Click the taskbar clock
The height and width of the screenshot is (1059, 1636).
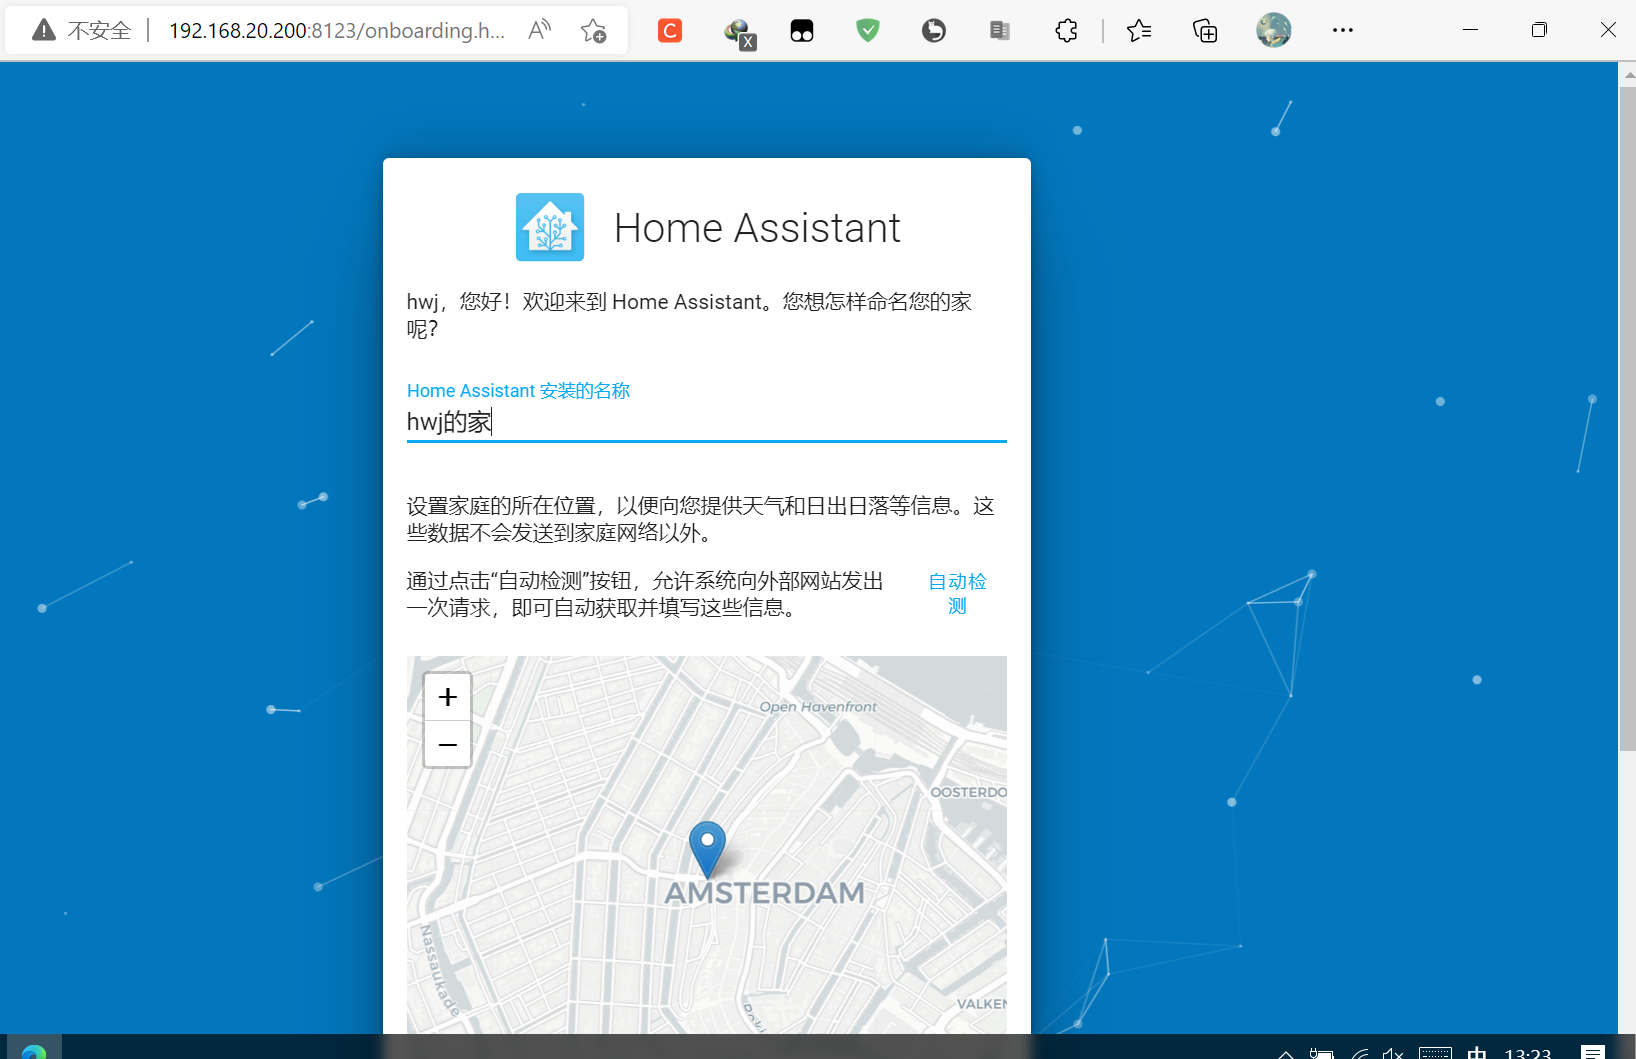[x=1528, y=1053]
